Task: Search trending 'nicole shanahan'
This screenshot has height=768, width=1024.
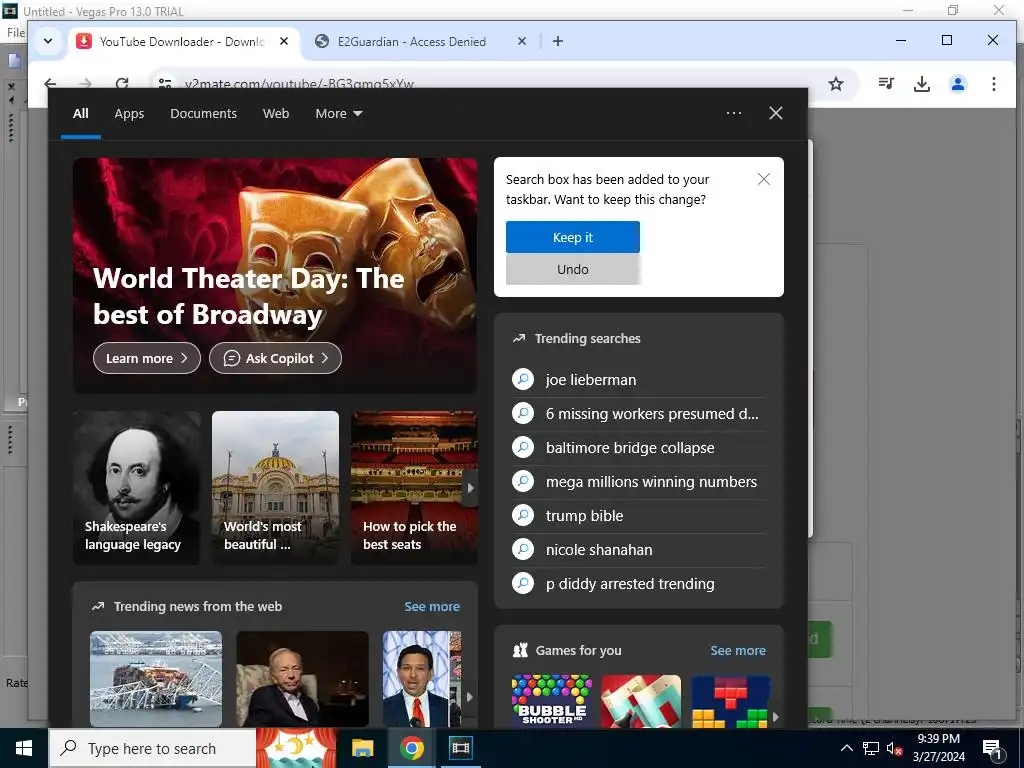Action: [x=639, y=549]
